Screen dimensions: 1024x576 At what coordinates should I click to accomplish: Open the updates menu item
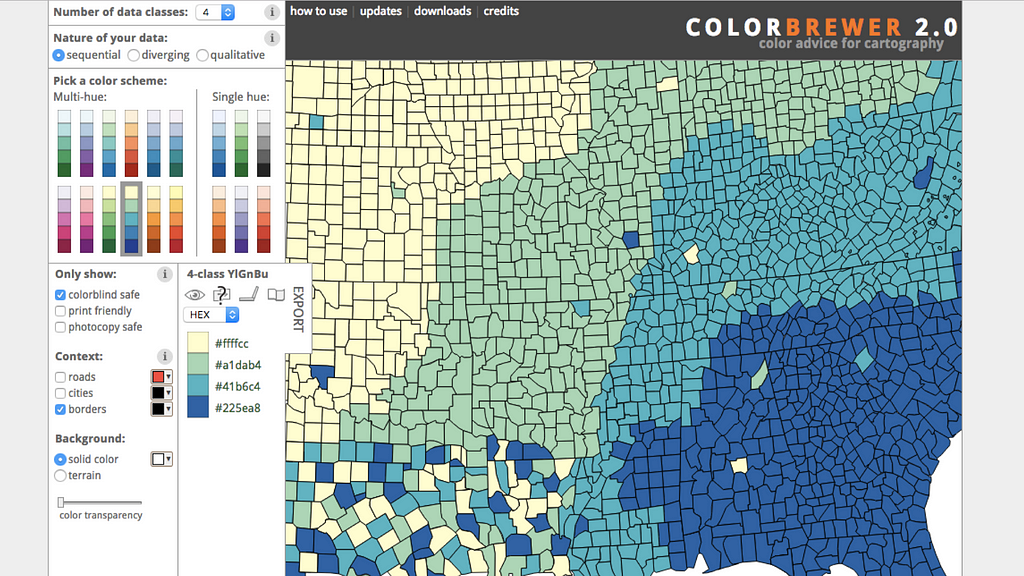click(x=381, y=11)
